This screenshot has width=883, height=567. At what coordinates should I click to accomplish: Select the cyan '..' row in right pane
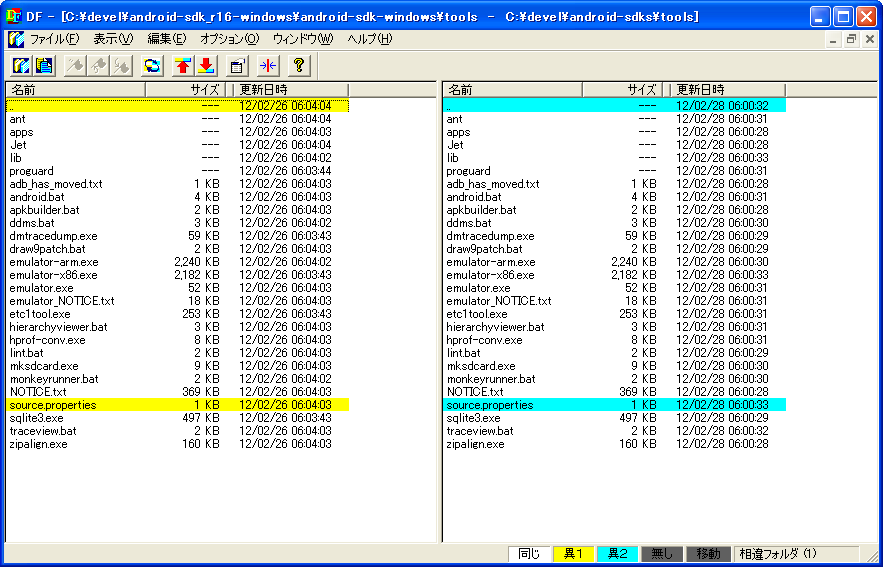(x=614, y=105)
